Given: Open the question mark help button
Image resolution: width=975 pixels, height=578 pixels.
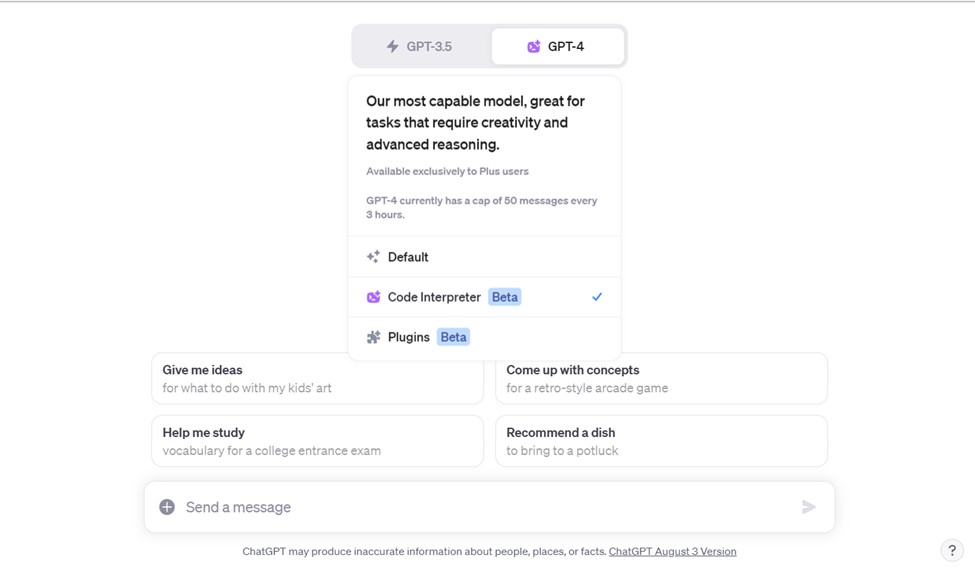Looking at the screenshot, I should (952, 550).
